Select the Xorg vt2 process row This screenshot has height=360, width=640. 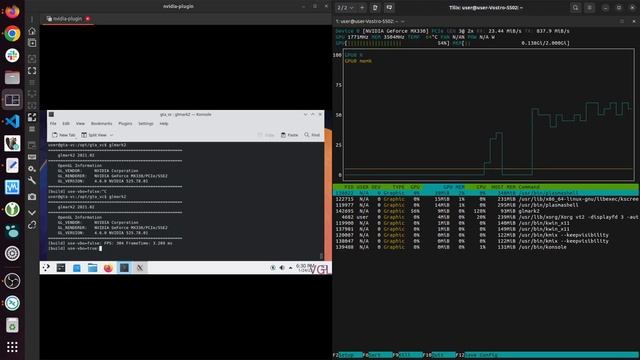click(x=486, y=217)
